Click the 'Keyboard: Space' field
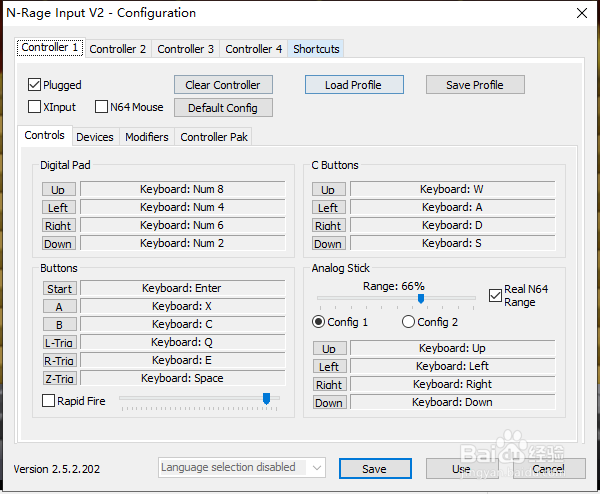 (x=183, y=378)
